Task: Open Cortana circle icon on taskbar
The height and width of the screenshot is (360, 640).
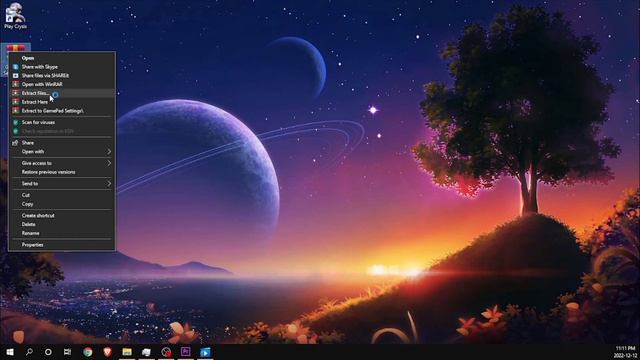Action: 48,352
